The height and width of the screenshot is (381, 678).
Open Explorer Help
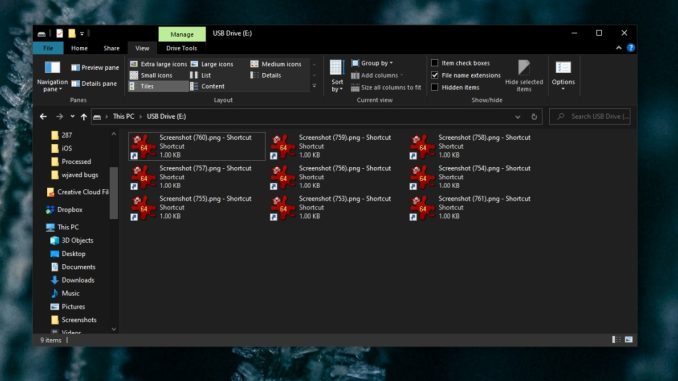tap(631, 48)
